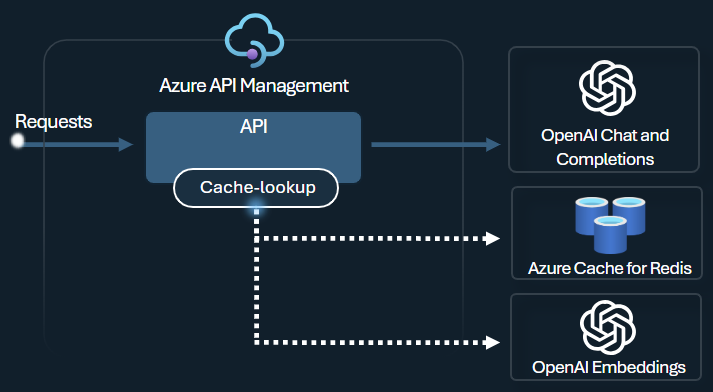Click the OpenAI Chat and Completions label
713x392 pixels.
(605, 147)
